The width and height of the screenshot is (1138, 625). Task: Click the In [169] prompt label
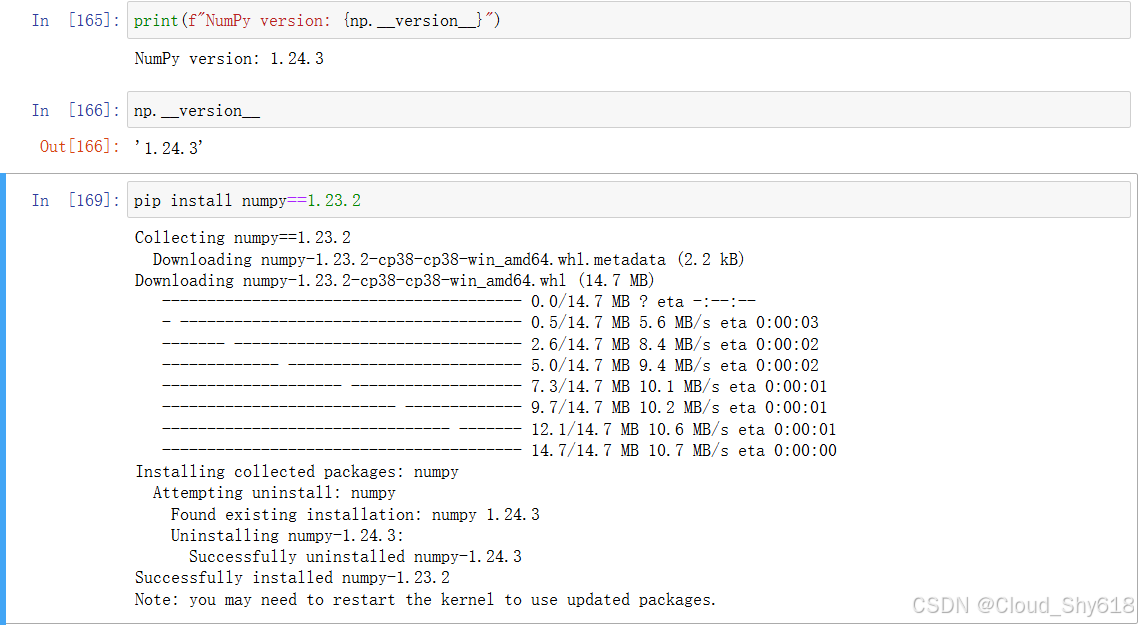click(75, 200)
